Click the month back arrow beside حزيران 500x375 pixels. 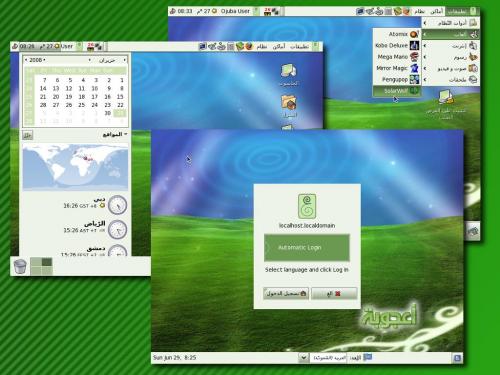(89, 60)
